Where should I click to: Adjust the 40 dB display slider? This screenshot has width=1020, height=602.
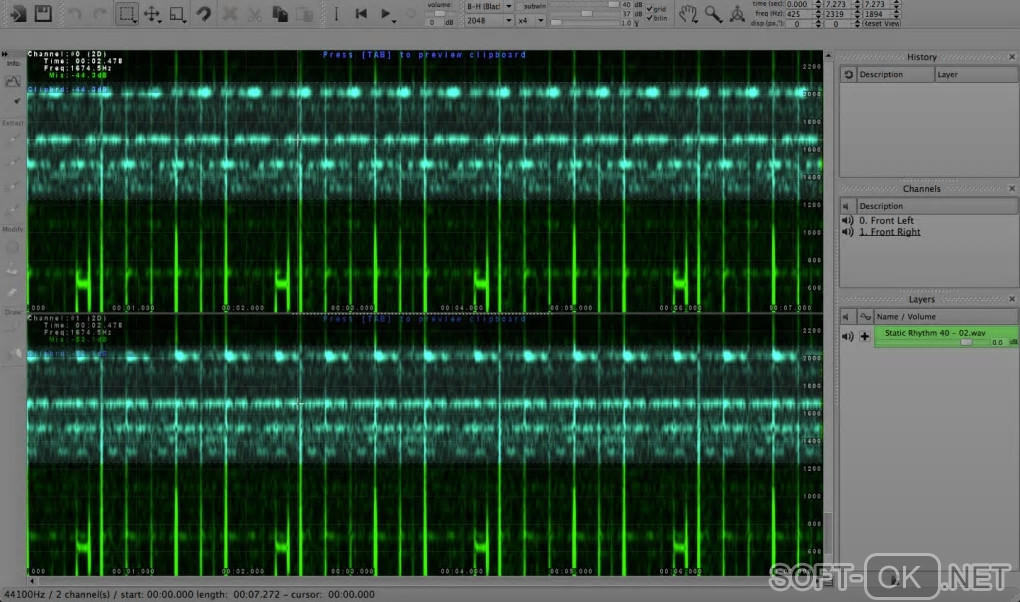tap(584, 4)
